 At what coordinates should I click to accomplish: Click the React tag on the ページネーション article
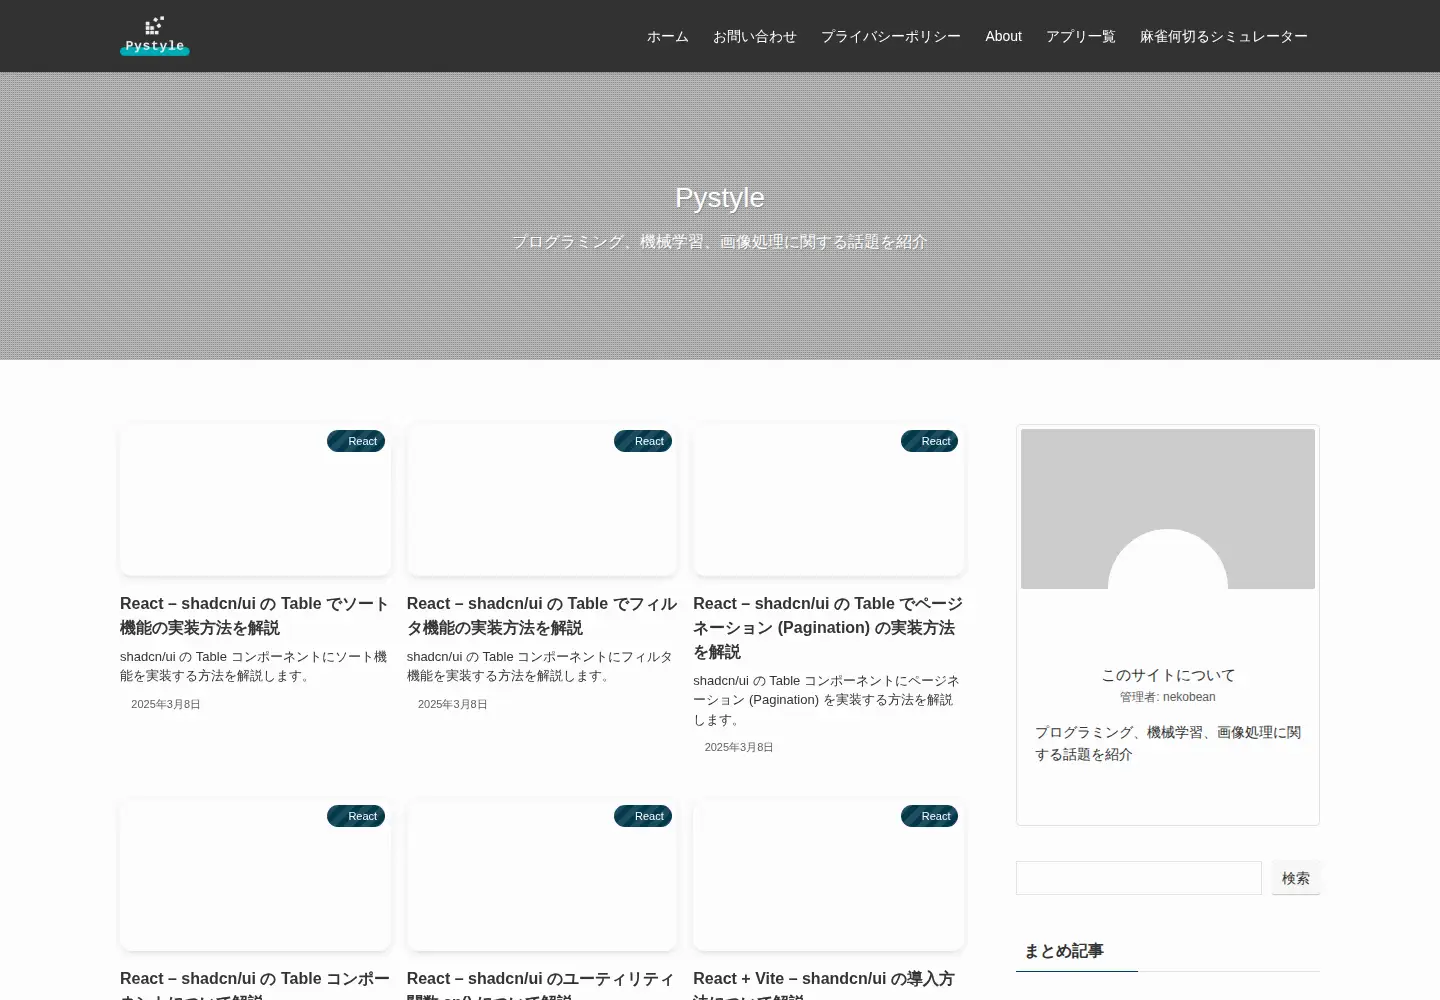point(929,441)
